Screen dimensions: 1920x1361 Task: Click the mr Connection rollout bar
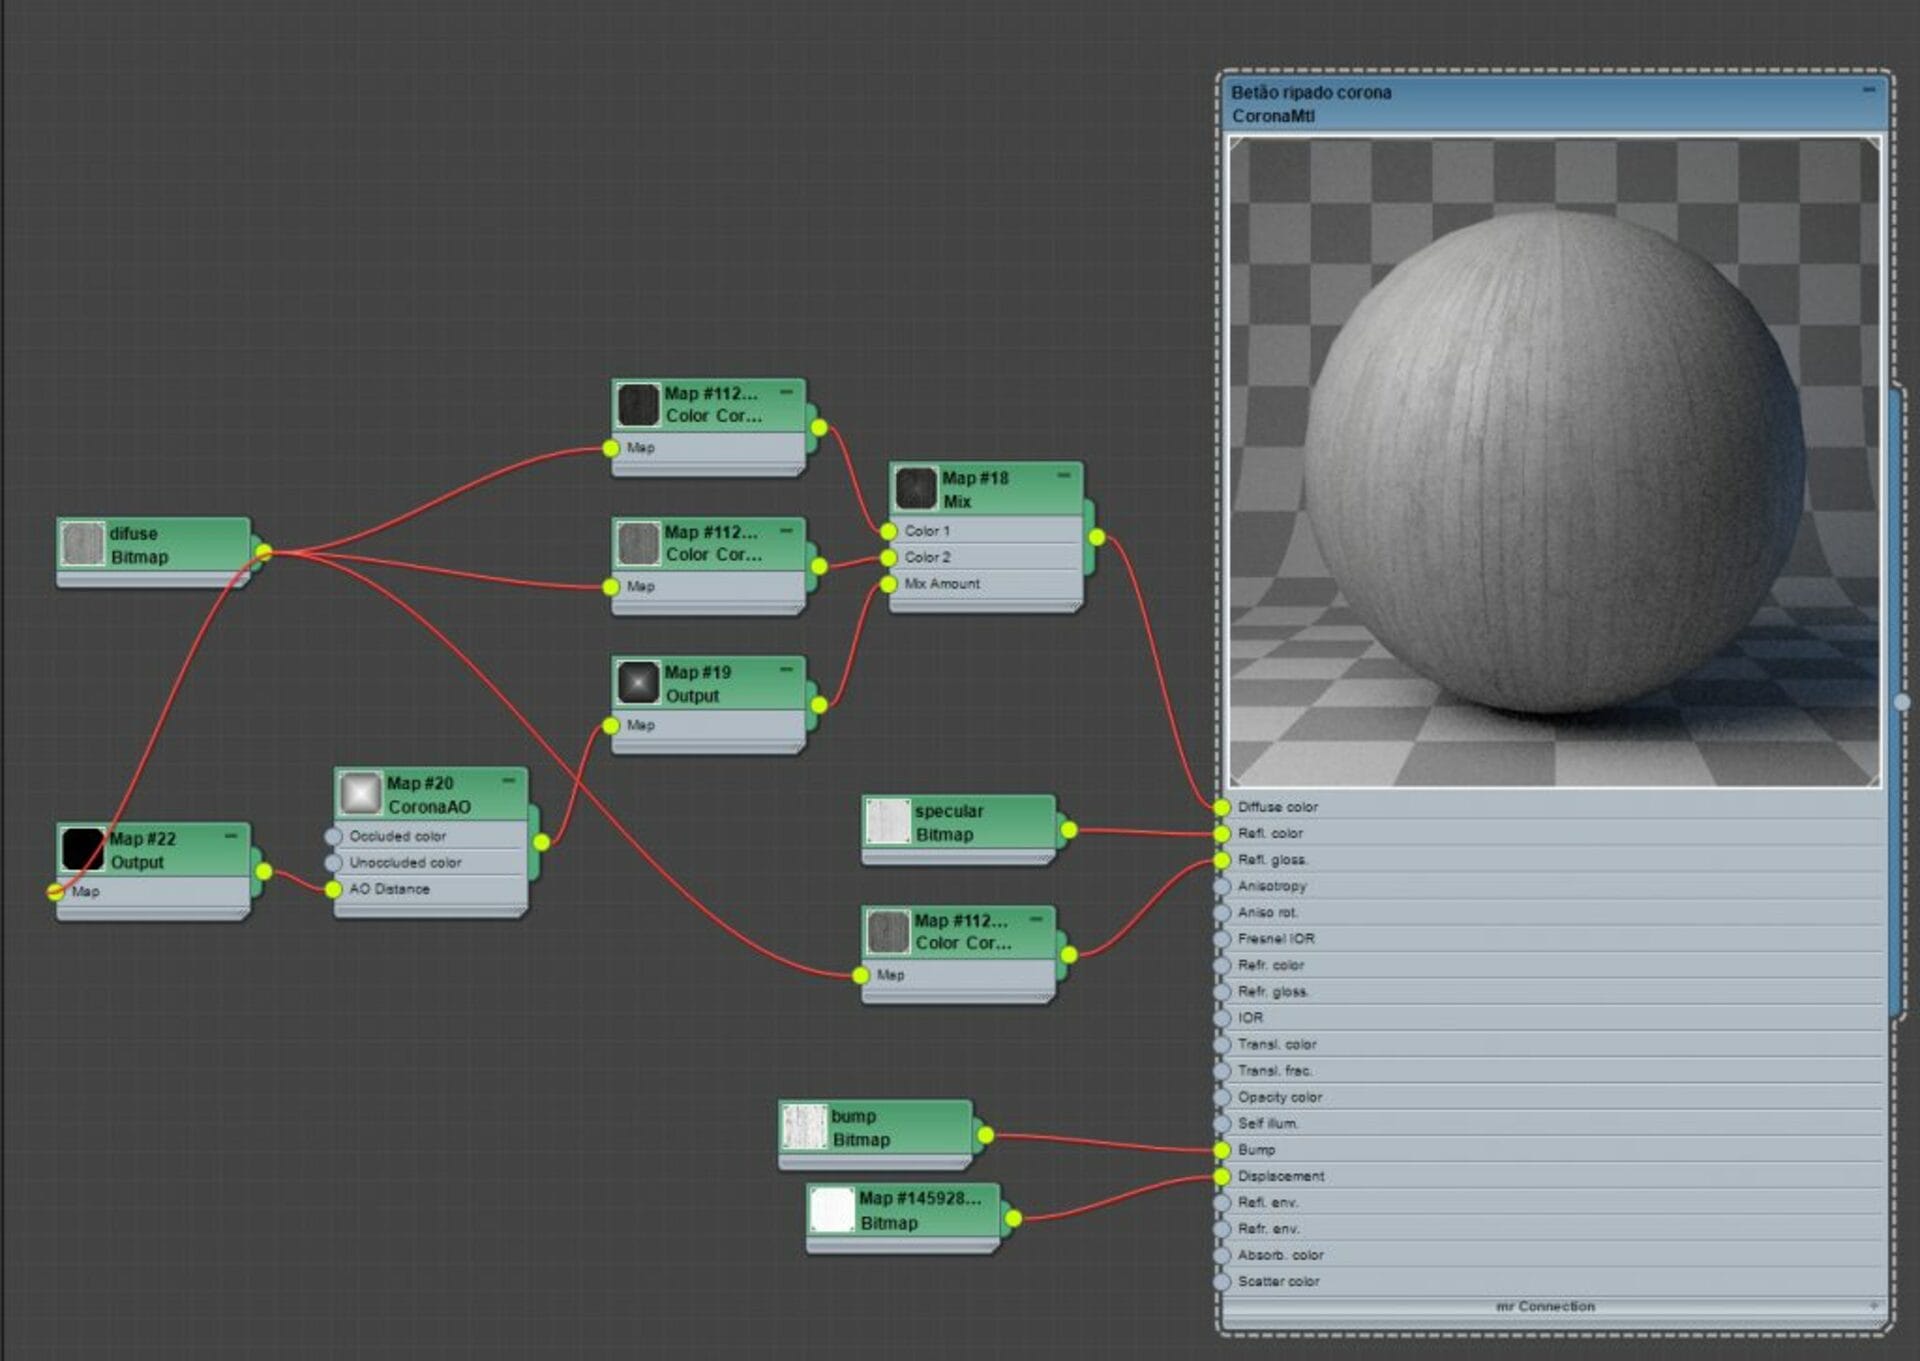pos(1545,1307)
